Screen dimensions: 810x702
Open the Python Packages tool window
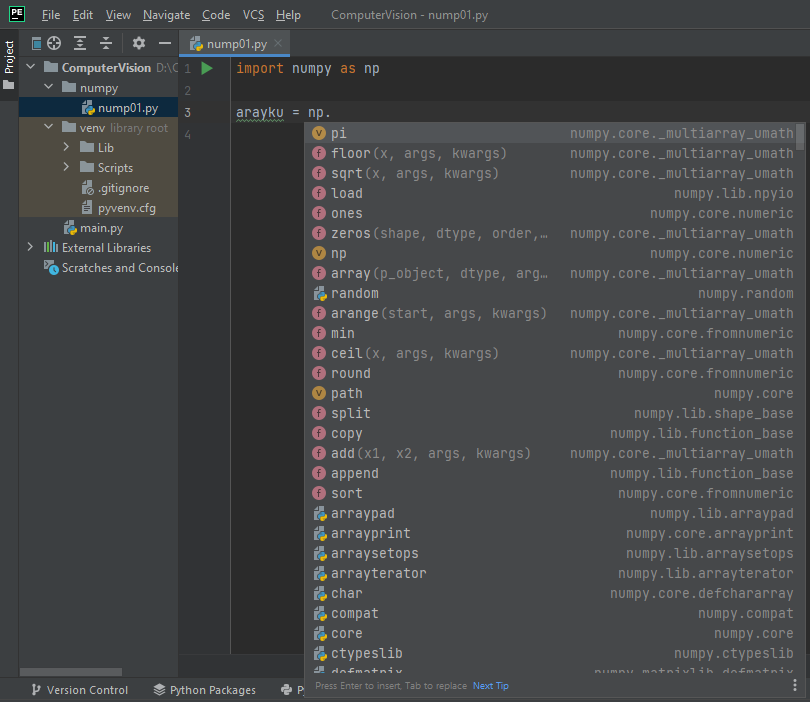pos(205,690)
